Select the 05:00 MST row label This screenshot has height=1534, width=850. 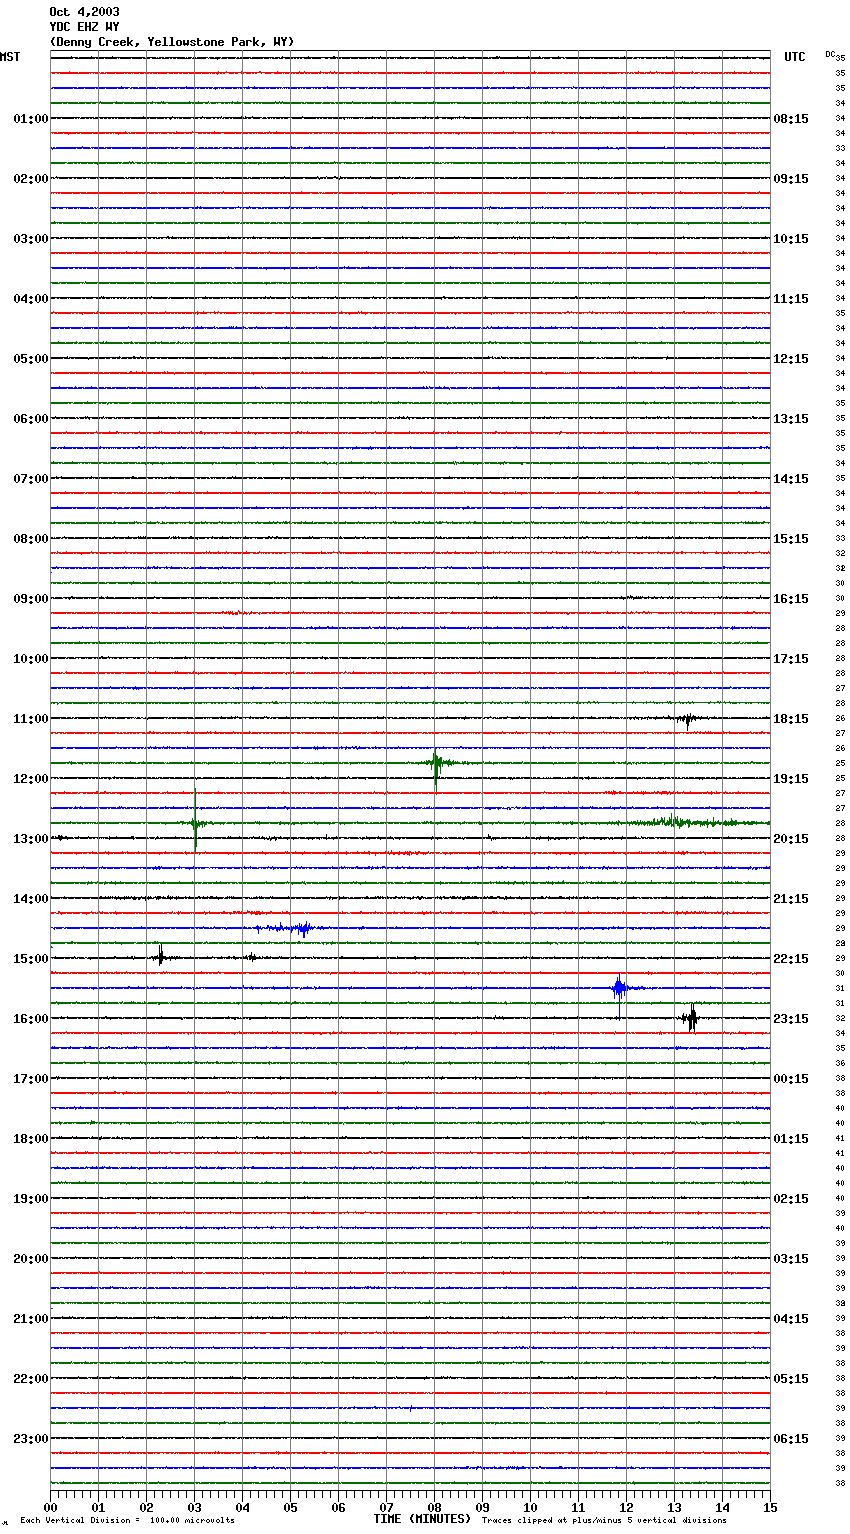[31, 359]
